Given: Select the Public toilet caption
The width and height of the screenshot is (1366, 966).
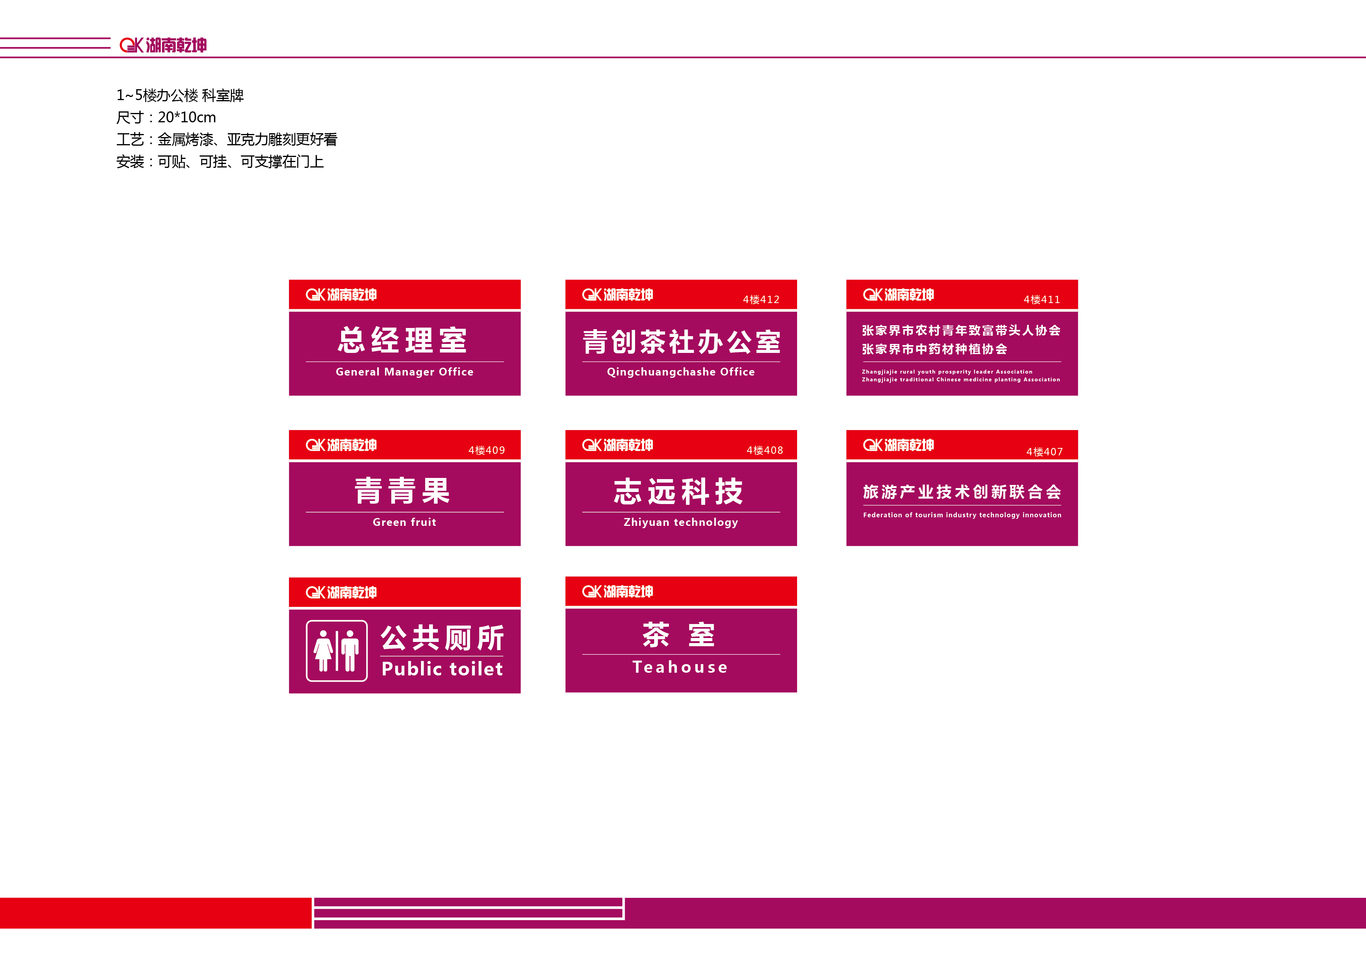Looking at the screenshot, I should pyautogui.click(x=442, y=669).
